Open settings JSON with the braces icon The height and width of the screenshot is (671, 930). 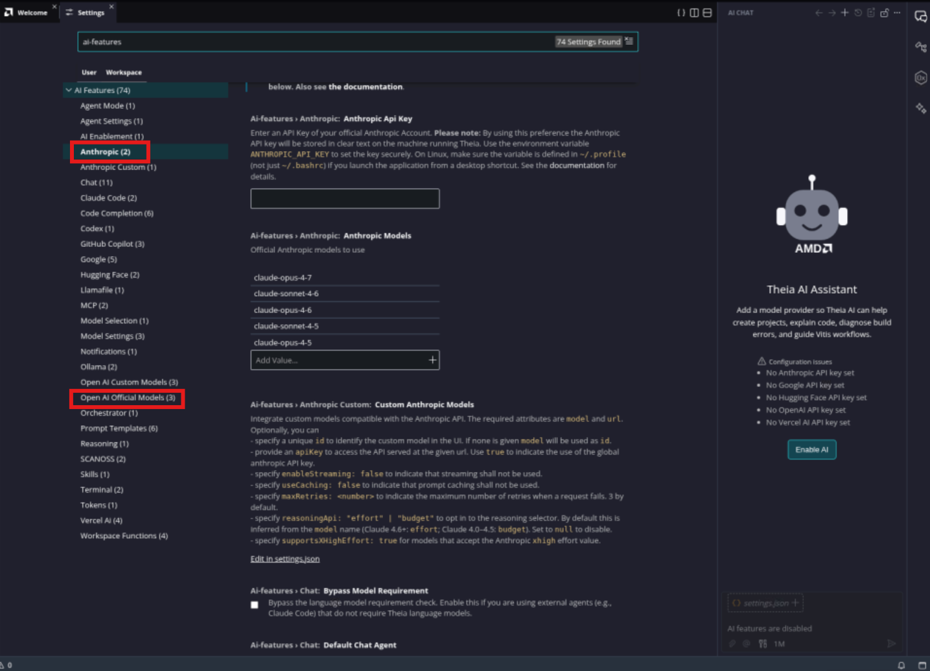click(681, 12)
